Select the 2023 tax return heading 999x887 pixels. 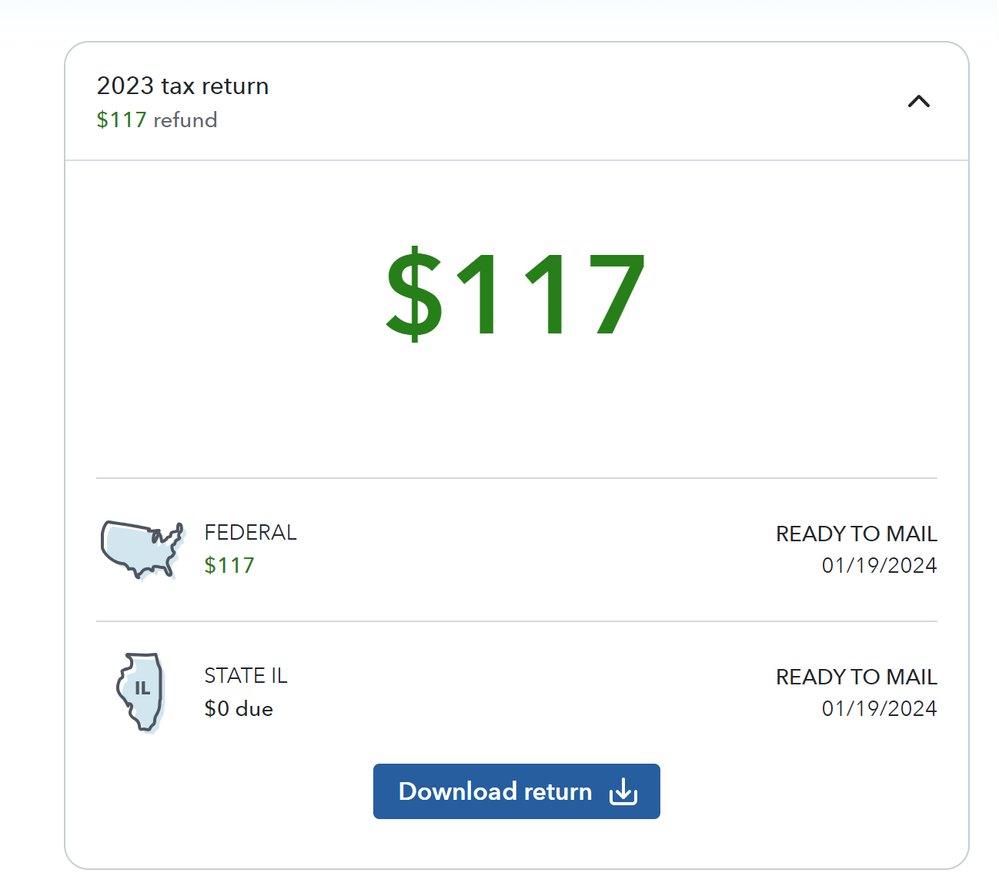(x=183, y=87)
